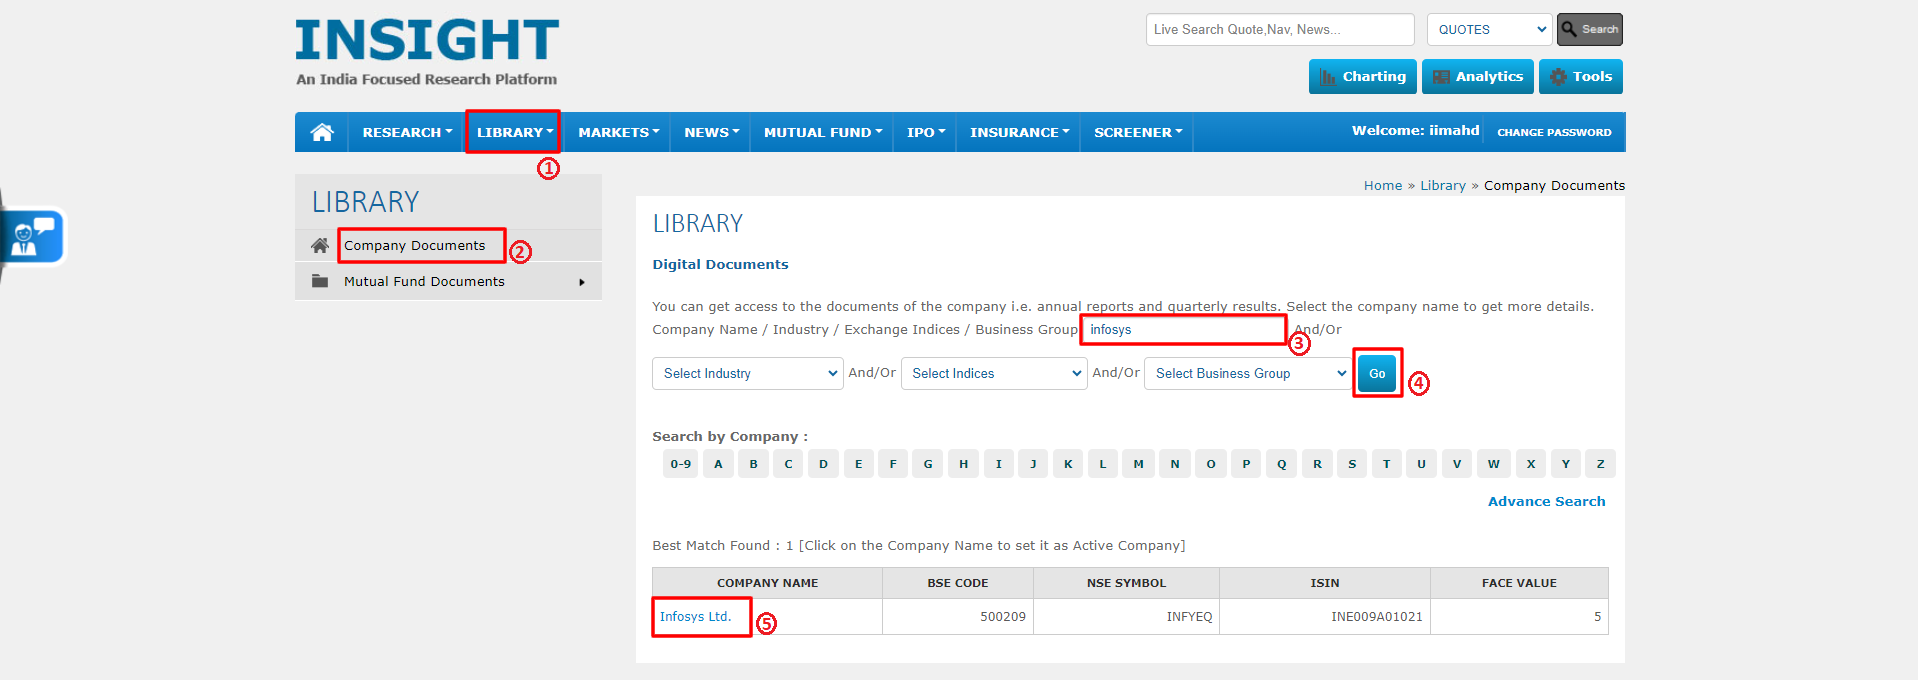Filter companies by letter Q
1918x680 pixels.
coord(1281,464)
